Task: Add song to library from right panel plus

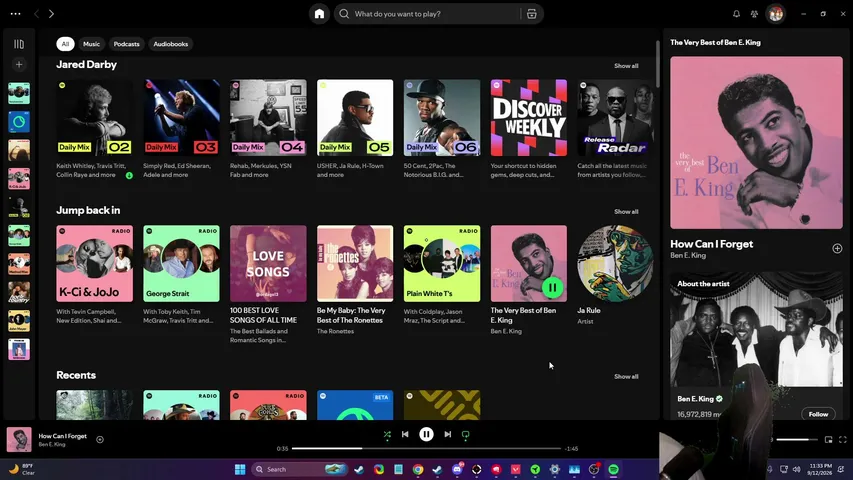Action: click(x=837, y=249)
